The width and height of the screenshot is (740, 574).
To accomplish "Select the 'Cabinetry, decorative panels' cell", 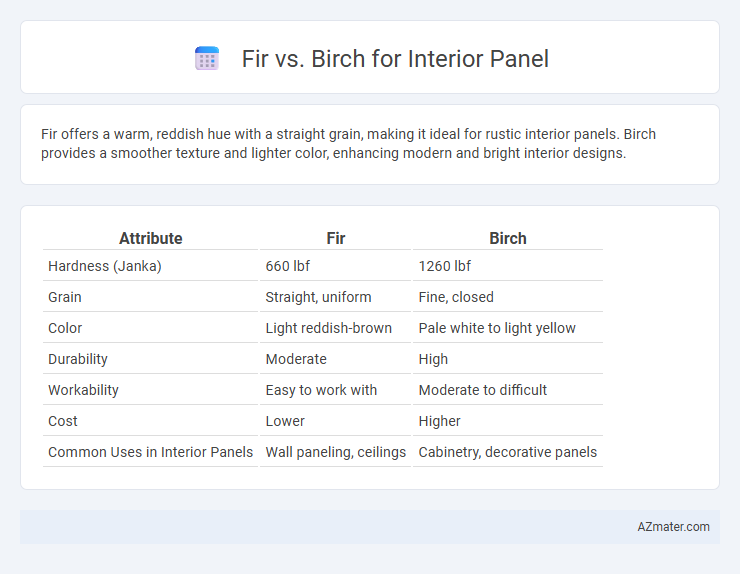I will coord(508,452).
